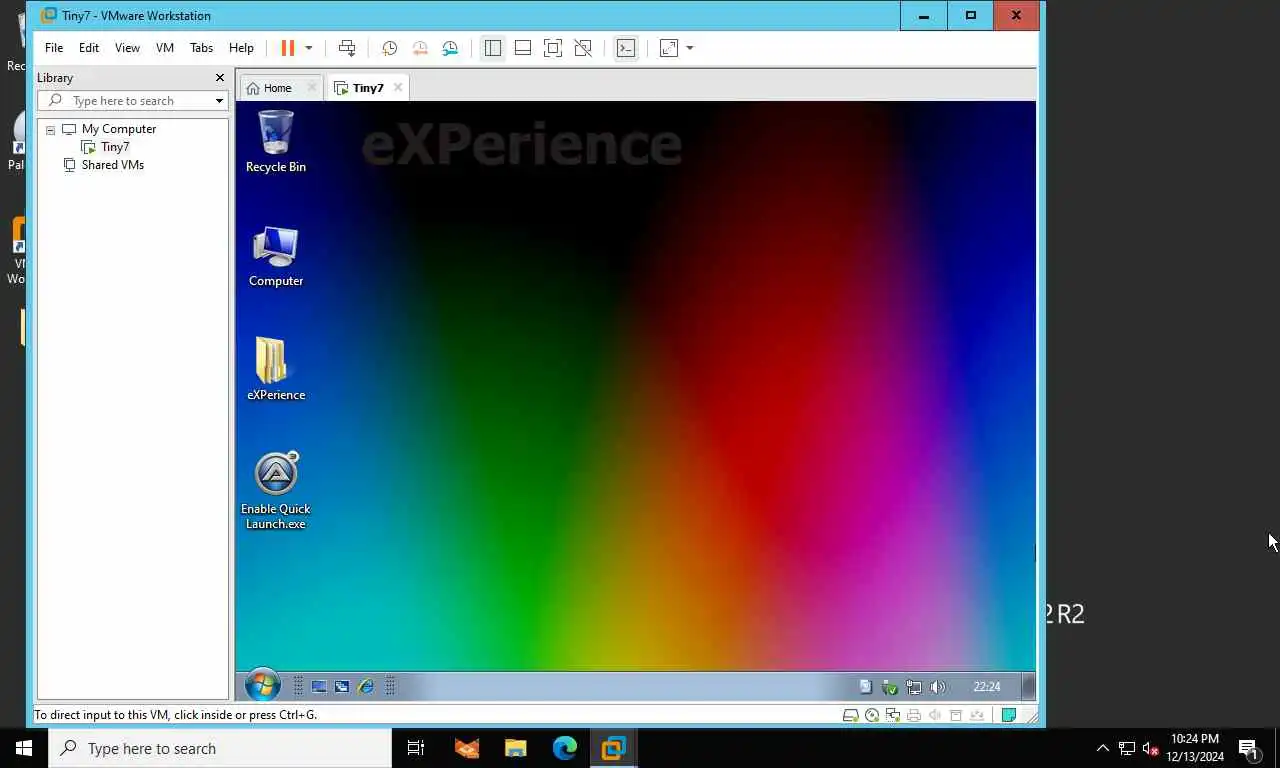Open the Snapshot Manager toolbar icon

[450, 48]
